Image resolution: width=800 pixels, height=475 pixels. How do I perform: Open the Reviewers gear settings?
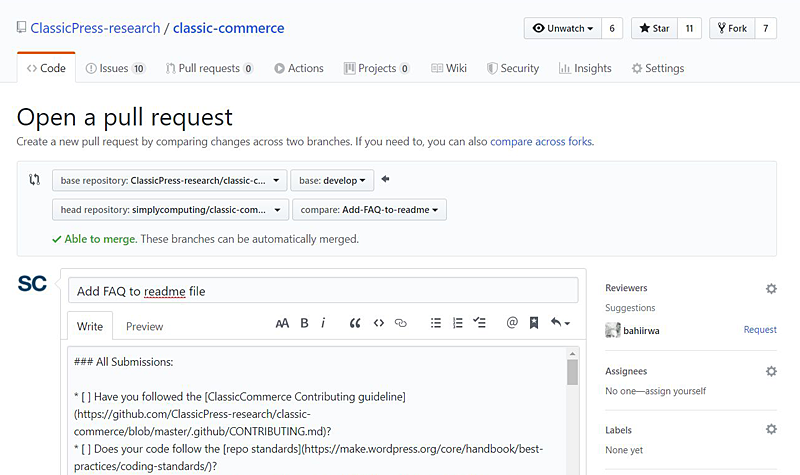[x=771, y=289]
